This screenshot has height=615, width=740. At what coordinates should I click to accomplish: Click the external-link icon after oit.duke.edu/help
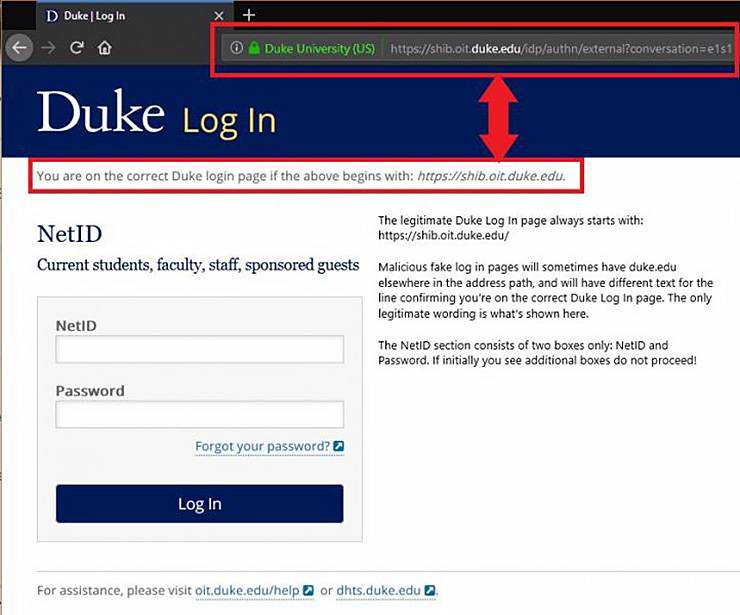(x=308, y=590)
